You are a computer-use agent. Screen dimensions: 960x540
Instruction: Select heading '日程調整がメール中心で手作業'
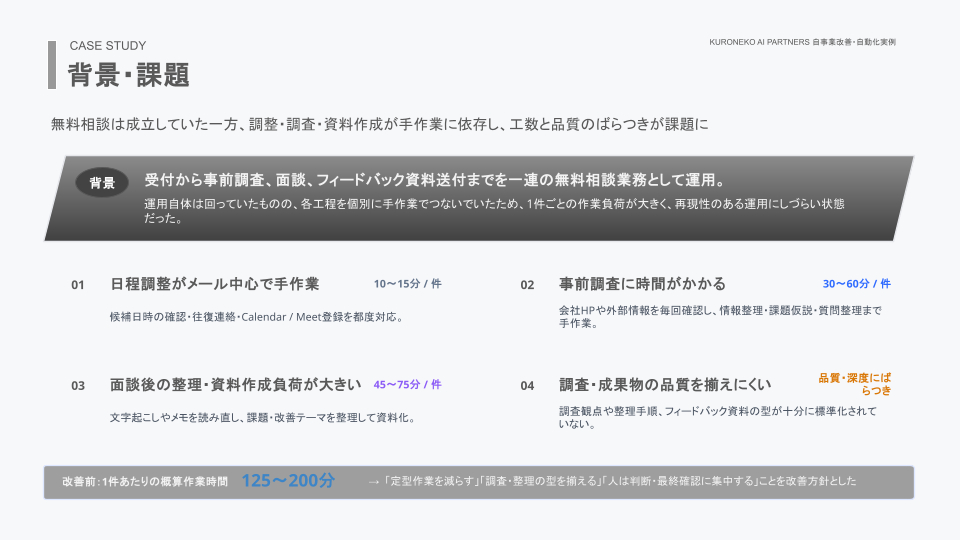214,284
